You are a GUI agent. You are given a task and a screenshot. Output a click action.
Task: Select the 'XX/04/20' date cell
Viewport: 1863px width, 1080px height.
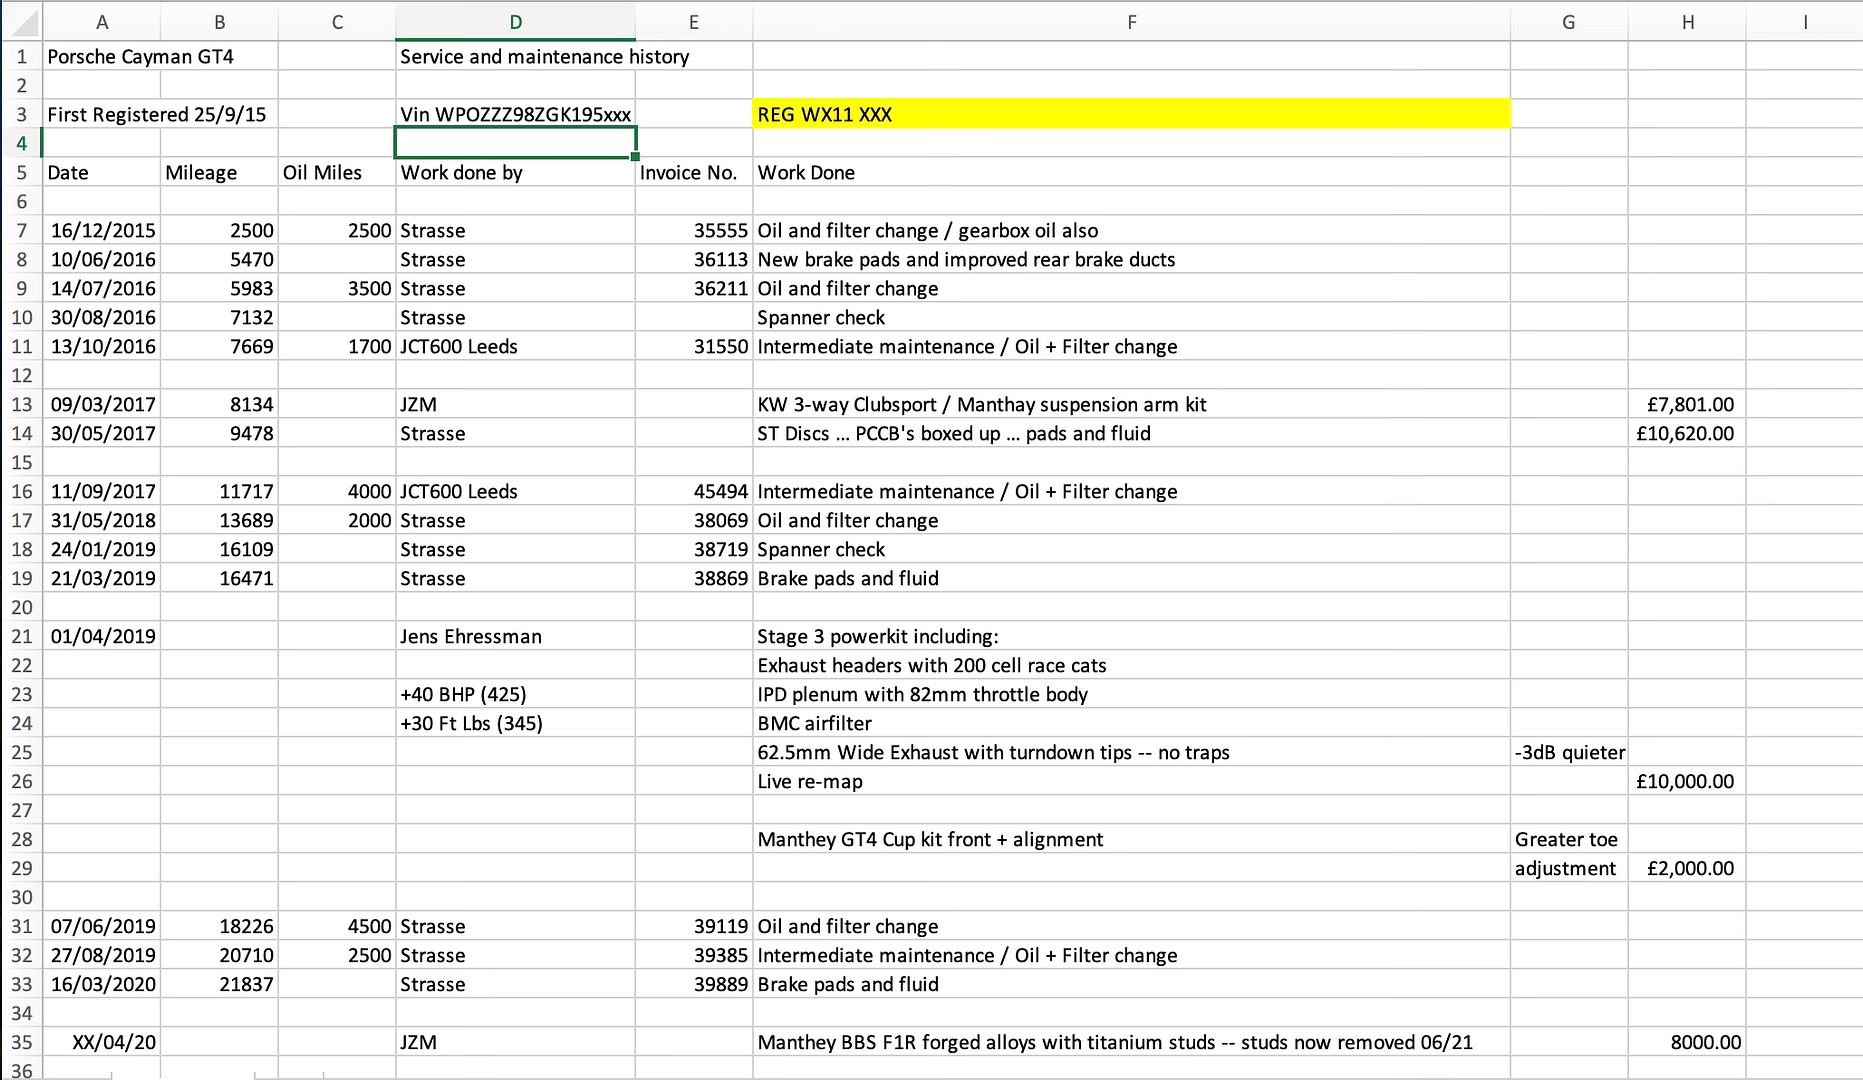coord(101,1042)
